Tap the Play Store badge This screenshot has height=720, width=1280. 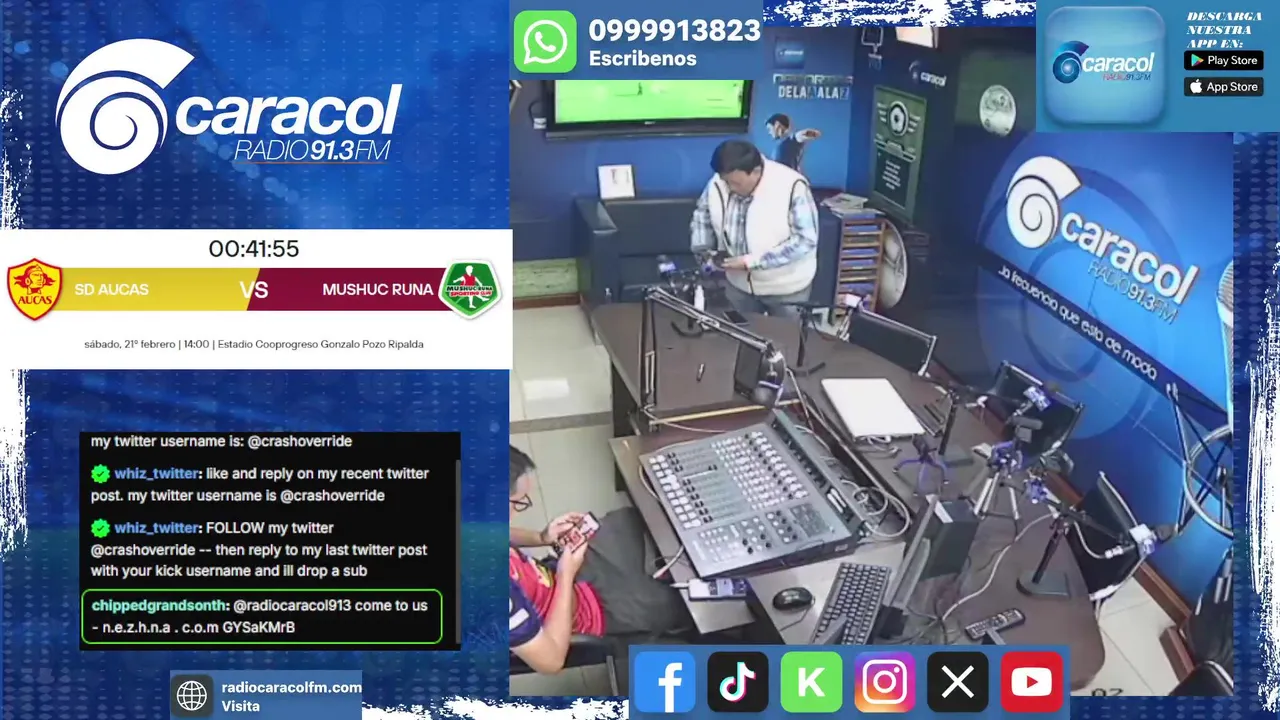[x=1223, y=60]
